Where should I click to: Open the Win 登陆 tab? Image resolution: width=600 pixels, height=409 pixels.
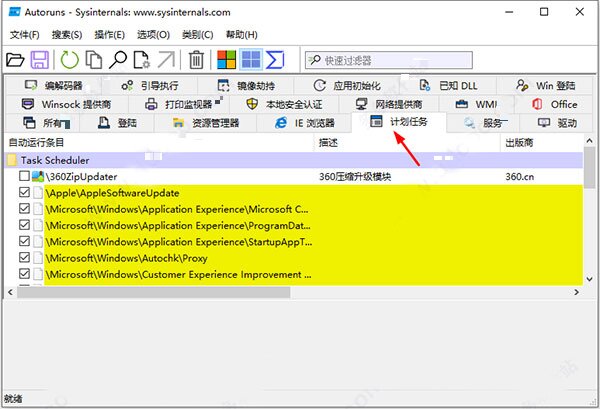(x=545, y=85)
